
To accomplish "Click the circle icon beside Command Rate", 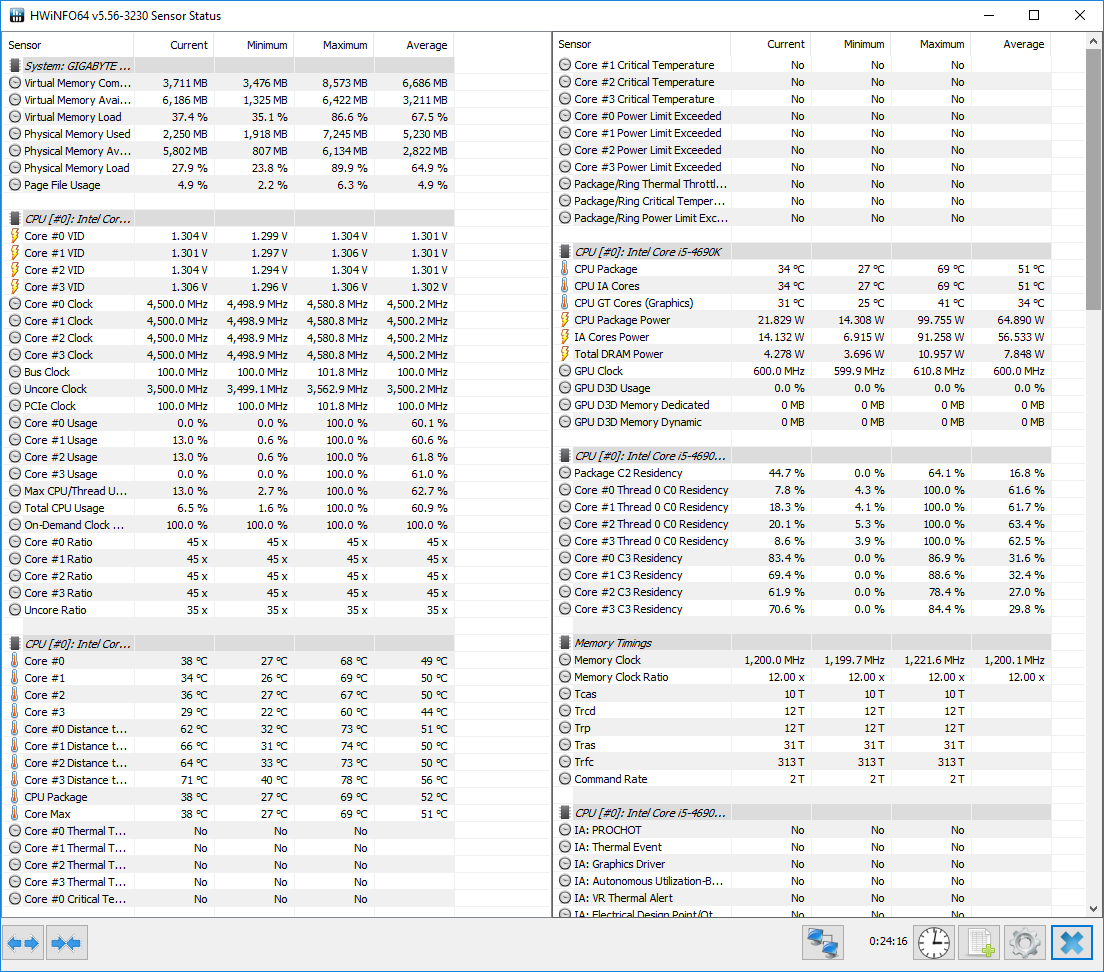I will 565,779.
